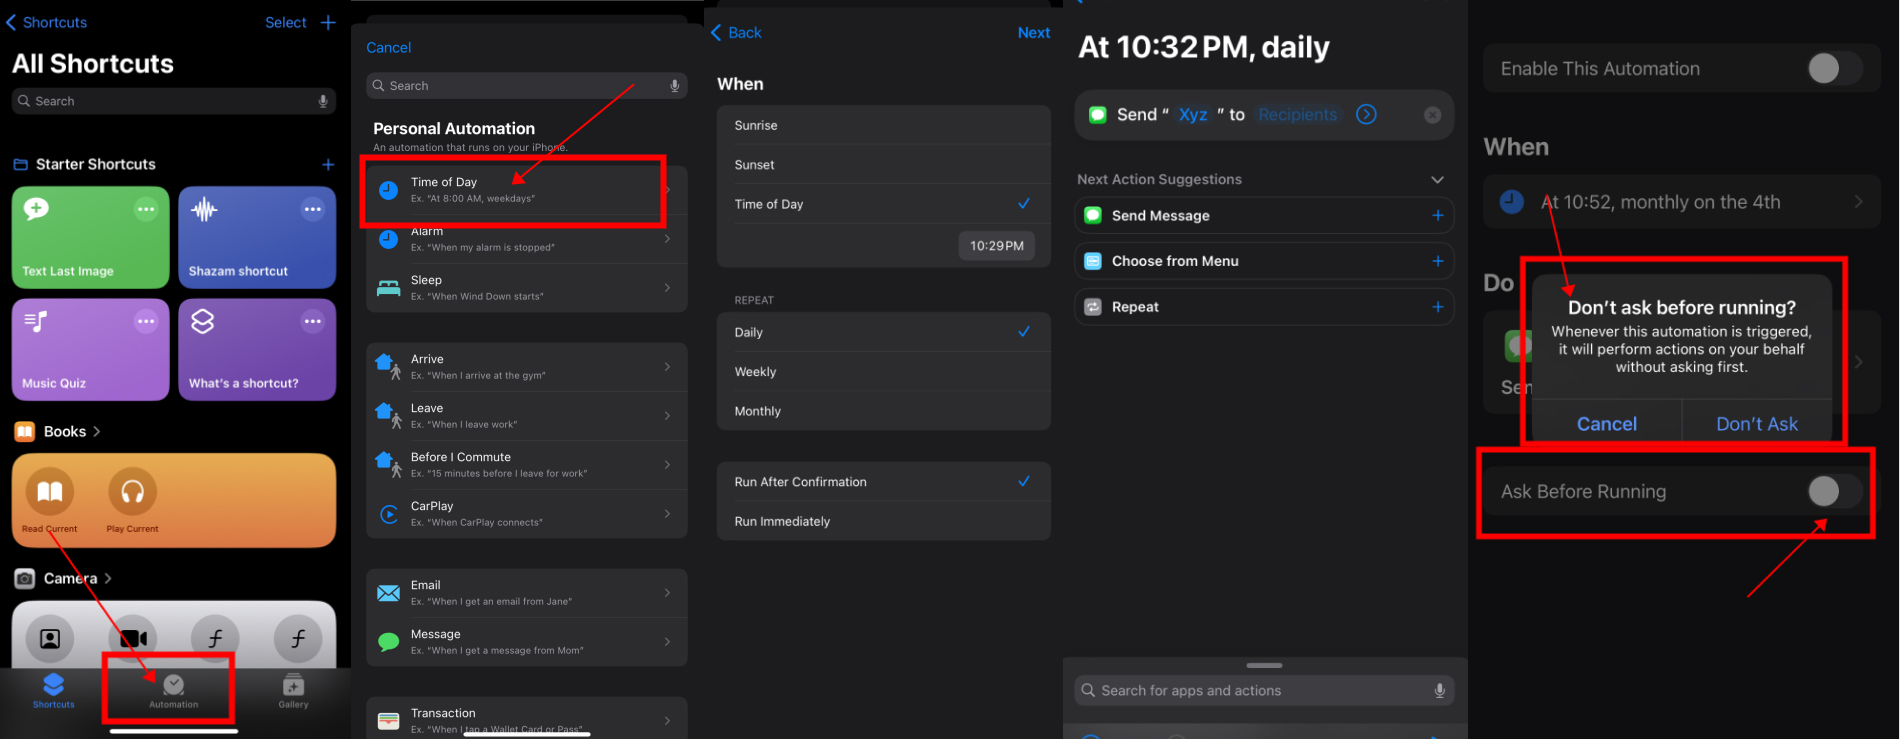The image size is (1901, 739).
Task: Add the Repeat action suggestion
Action: click(x=1438, y=307)
